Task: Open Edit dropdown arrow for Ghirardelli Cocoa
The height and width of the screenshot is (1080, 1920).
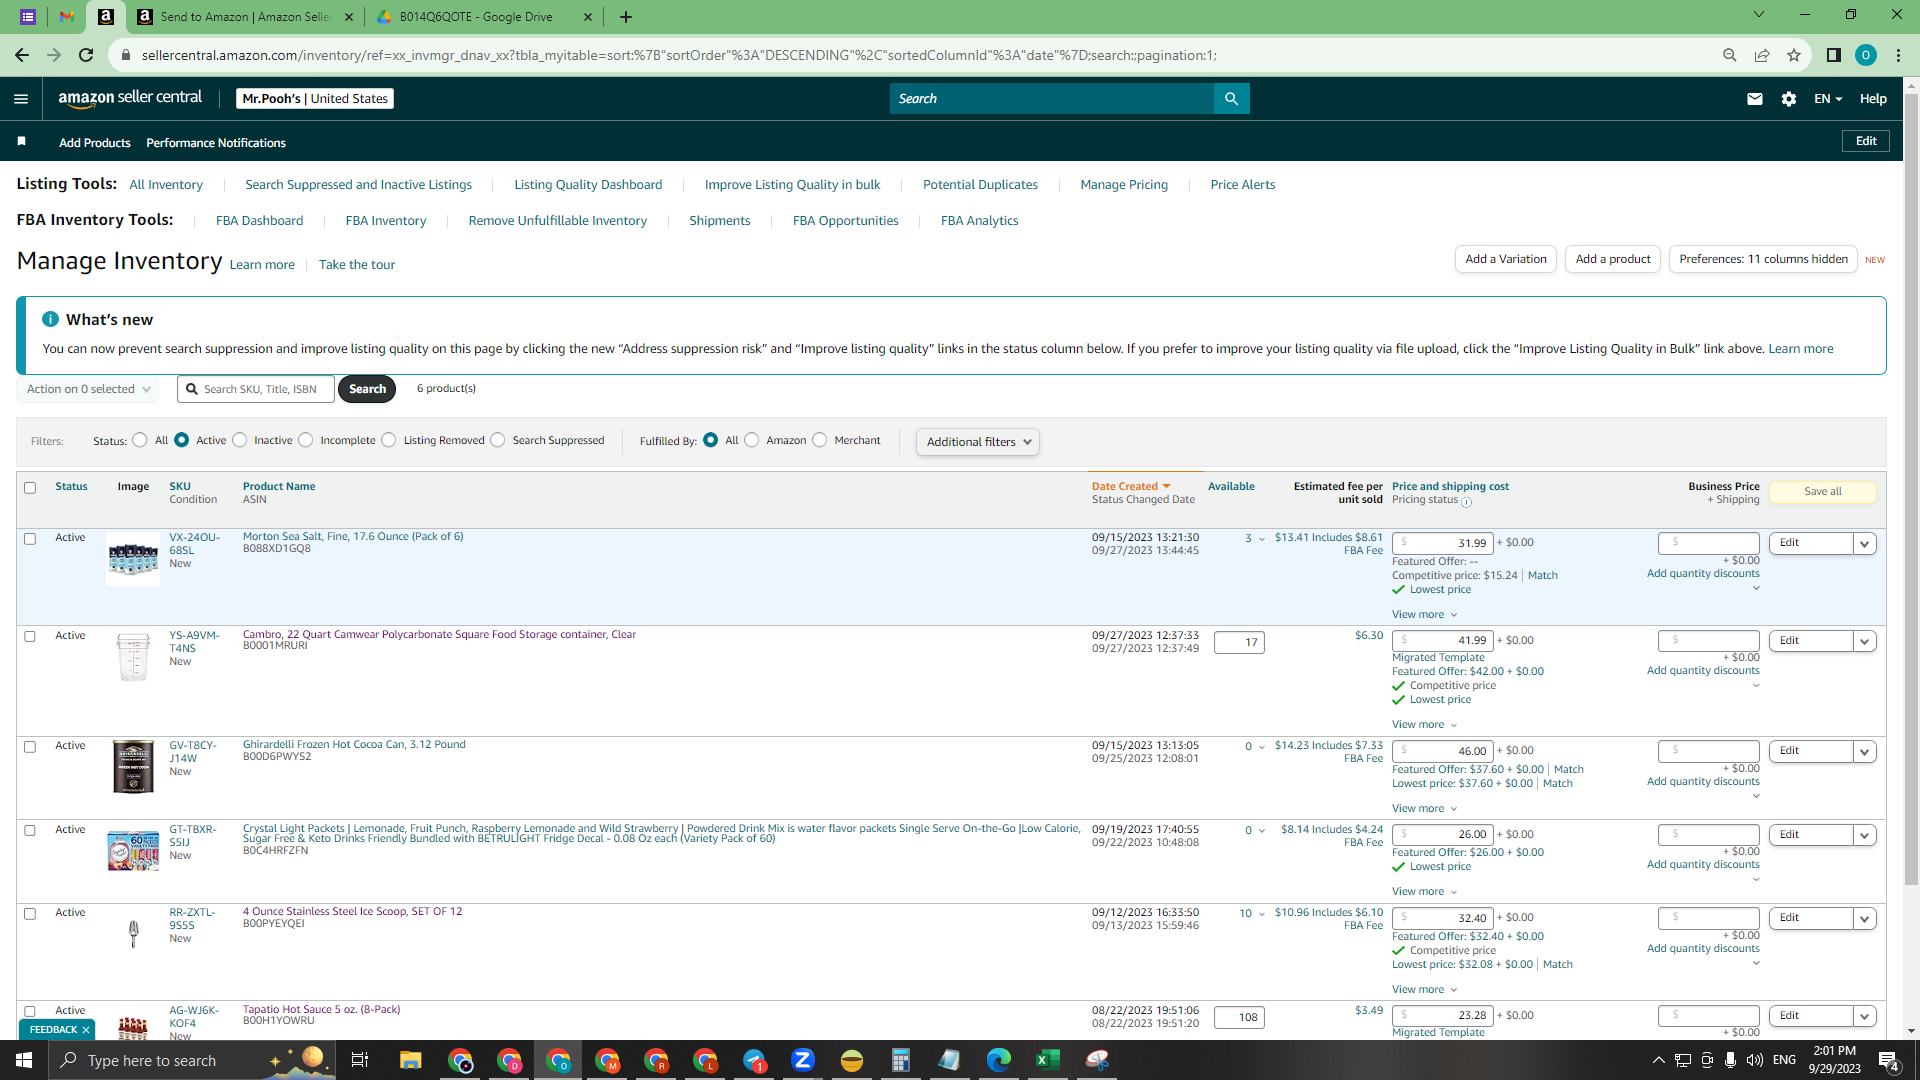Action: pyautogui.click(x=1864, y=752)
